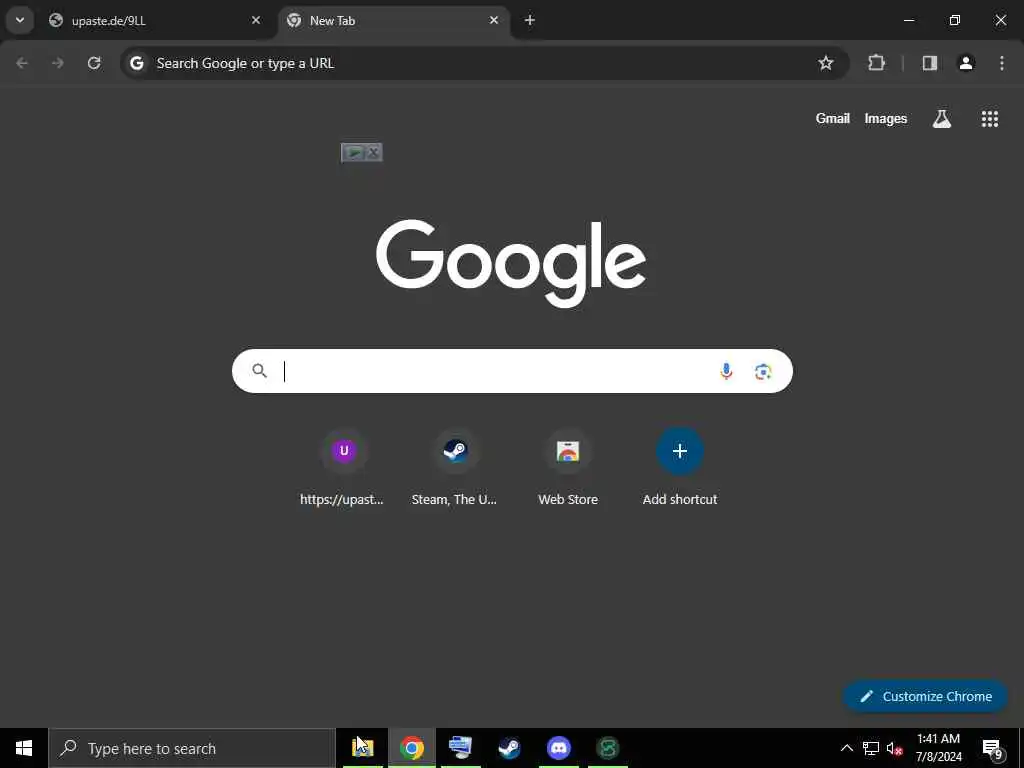Click the taskbar search box

[x=192, y=748]
